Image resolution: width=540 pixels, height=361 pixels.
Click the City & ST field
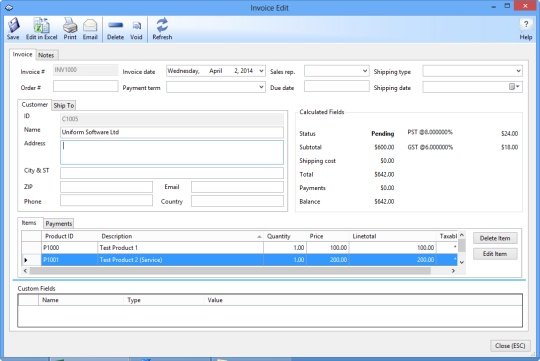coord(172,173)
